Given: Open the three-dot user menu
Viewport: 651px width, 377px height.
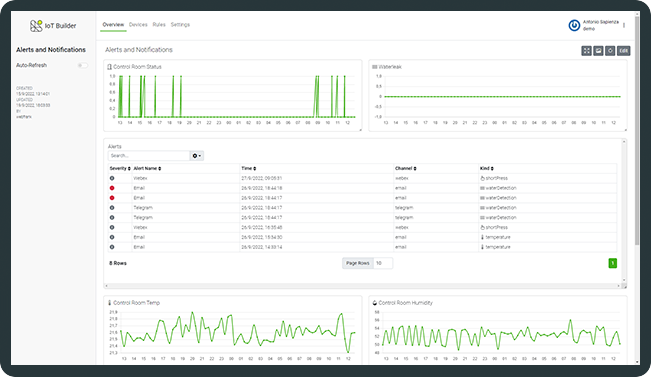Looking at the screenshot, I should (624, 25).
